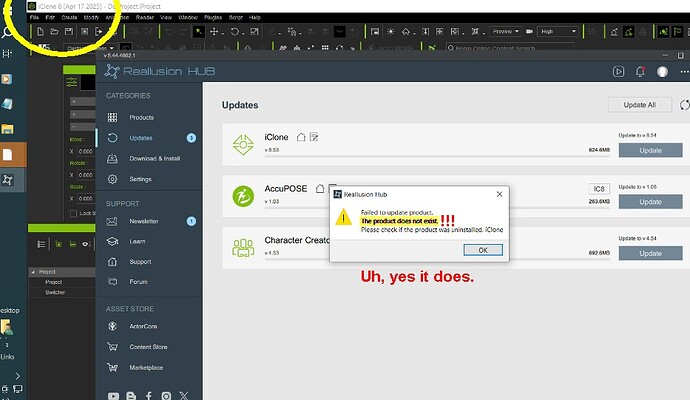Click the Instagram icon at Hub sidebar bottom
This screenshot has height=400, width=690.
(166, 396)
